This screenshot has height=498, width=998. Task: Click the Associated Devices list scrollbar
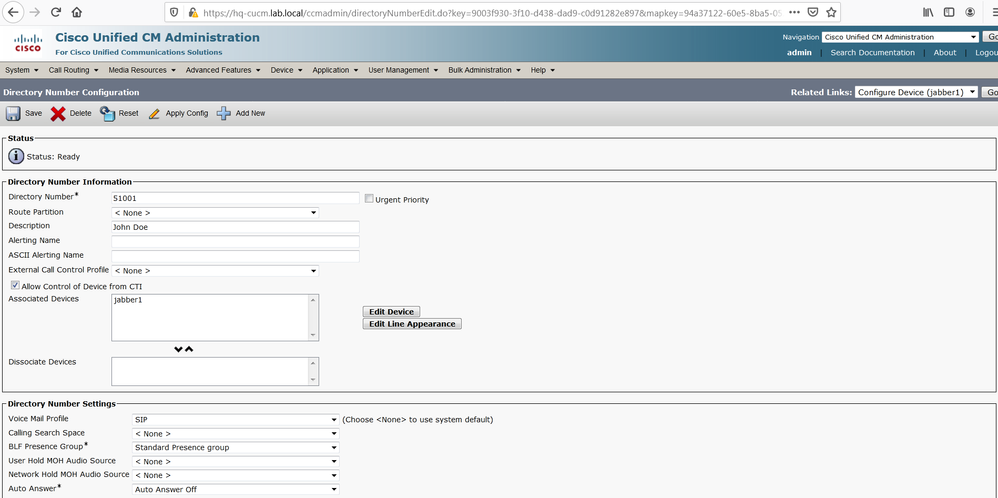click(313, 318)
